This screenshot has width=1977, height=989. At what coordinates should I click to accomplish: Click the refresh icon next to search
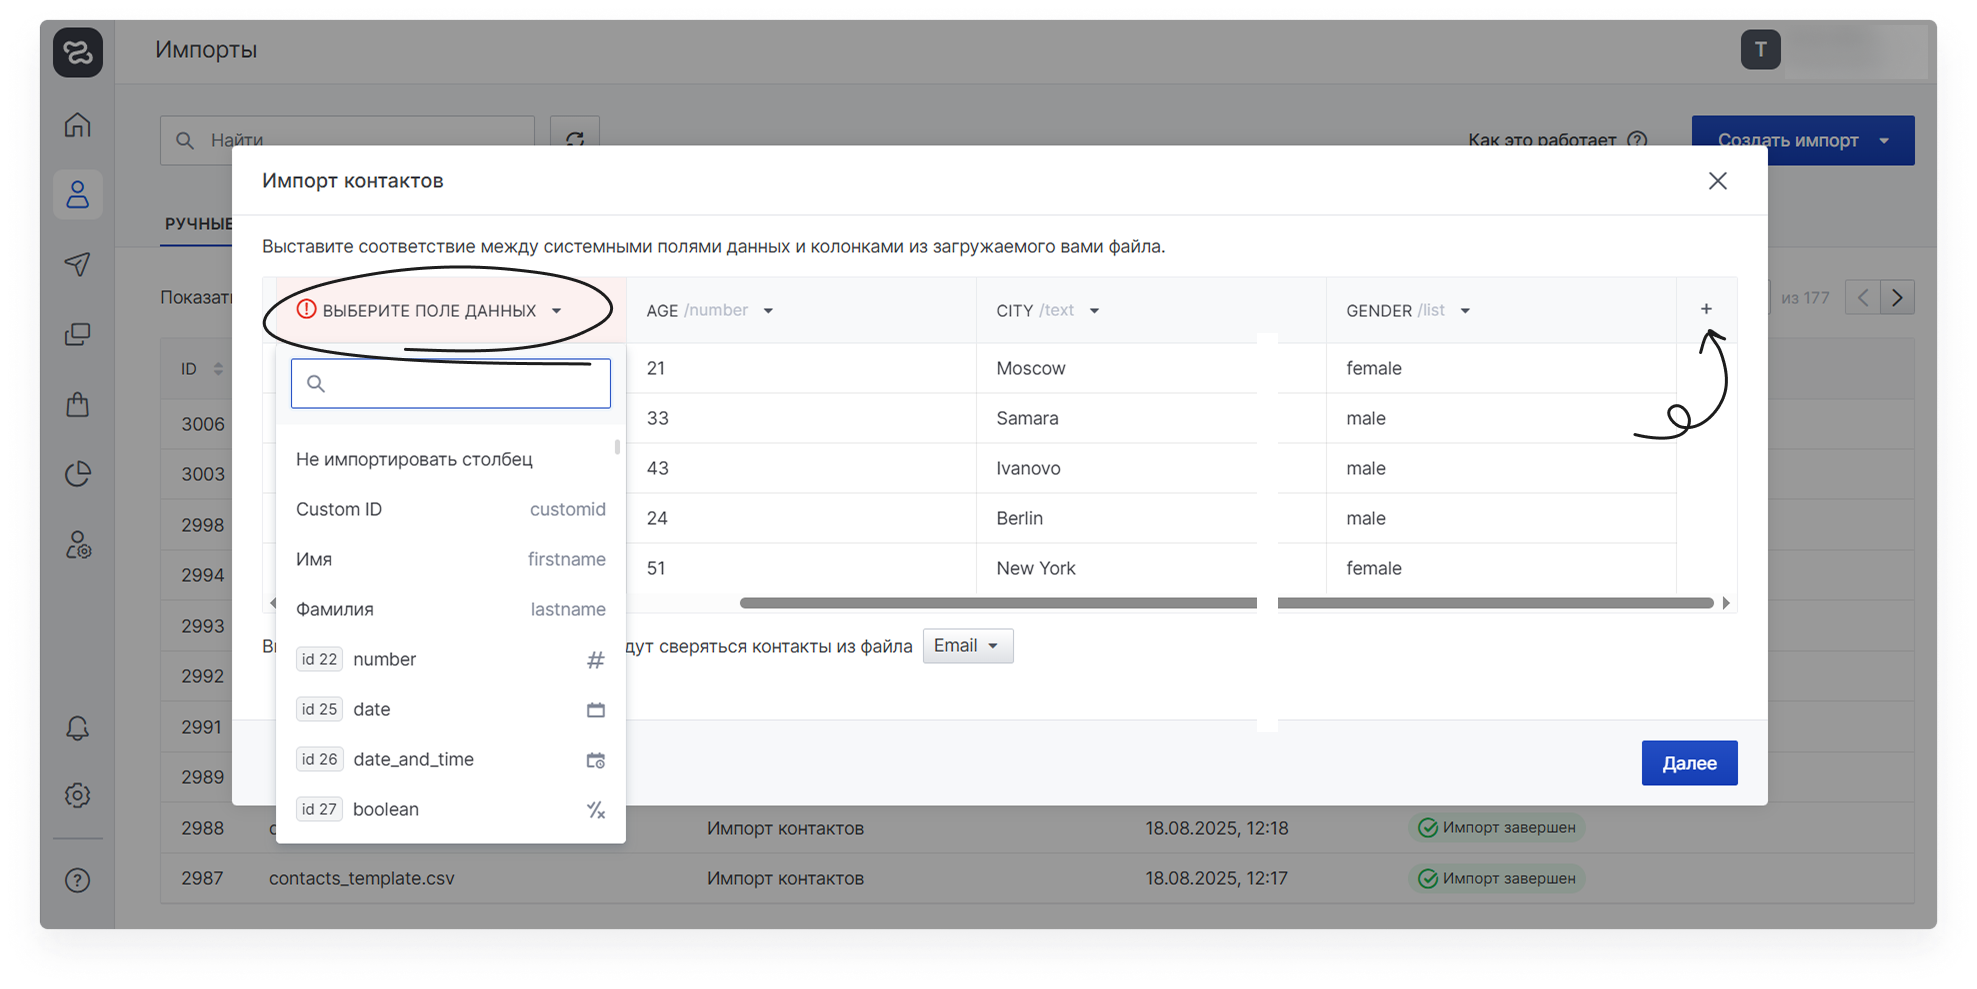pyautogui.click(x=575, y=139)
